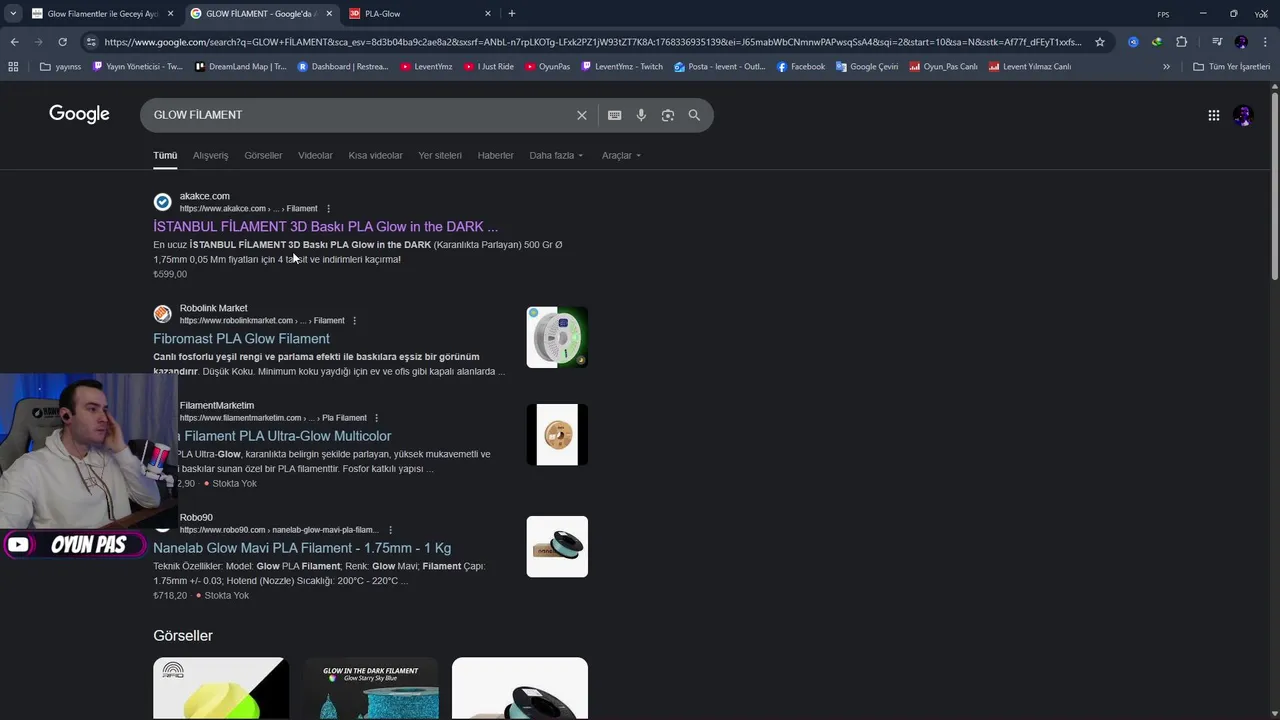The width and height of the screenshot is (1280, 720).
Task: Select the Kısa videolar filter
Action: [x=375, y=156]
